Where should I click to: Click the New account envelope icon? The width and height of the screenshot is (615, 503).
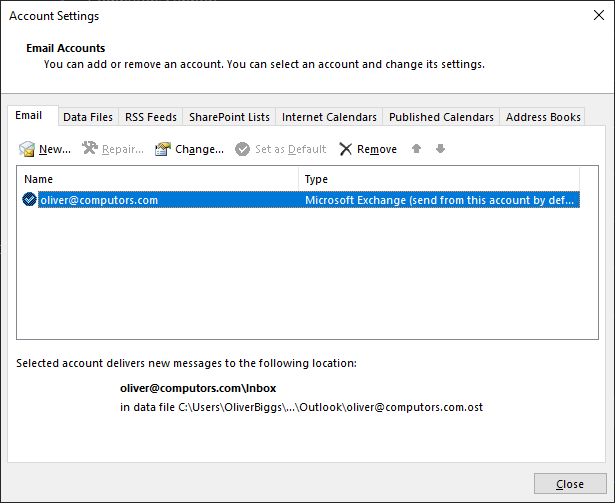(27, 149)
